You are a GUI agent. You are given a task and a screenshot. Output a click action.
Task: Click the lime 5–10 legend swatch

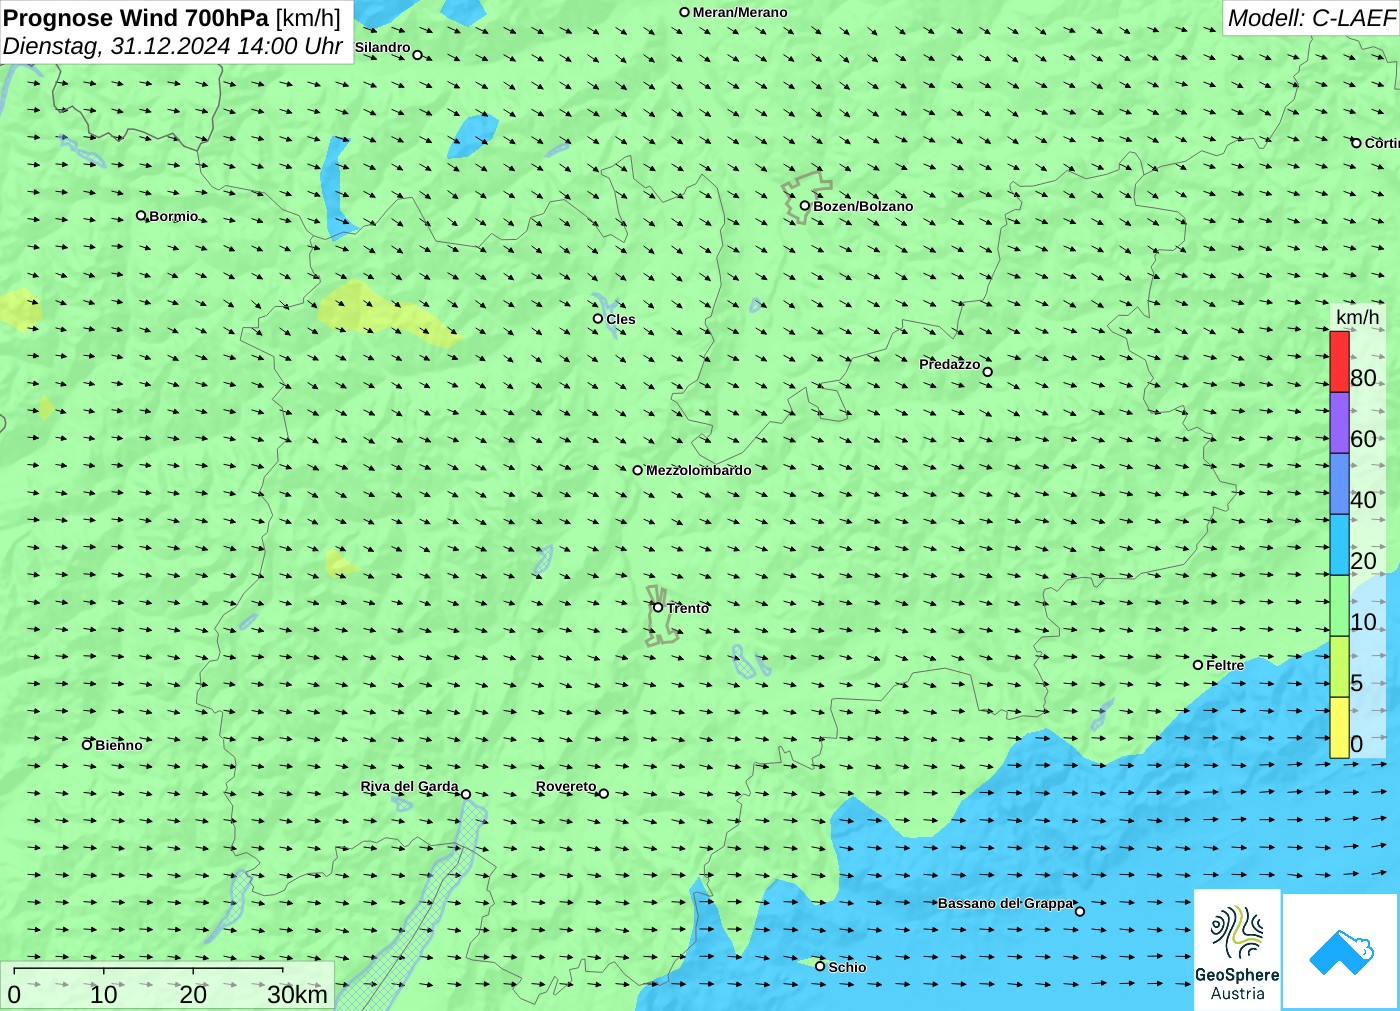pyautogui.click(x=1339, y=667)
